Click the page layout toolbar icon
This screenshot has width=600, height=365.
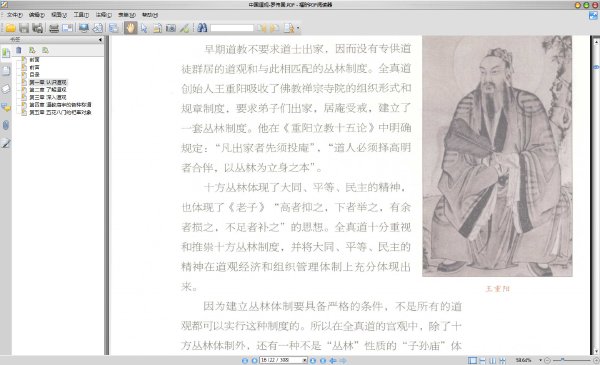pos(114,28)
